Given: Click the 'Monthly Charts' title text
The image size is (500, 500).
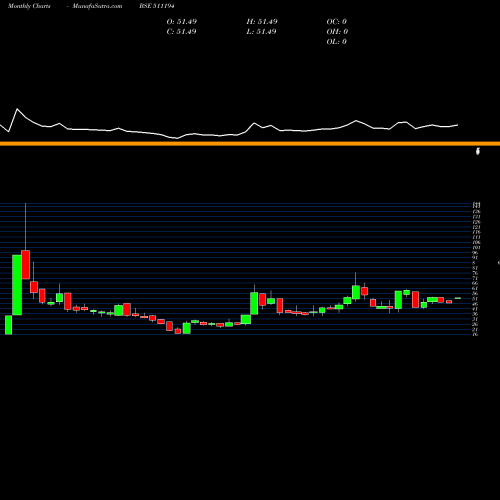Looking at the screenshot, I should (29, 6).
